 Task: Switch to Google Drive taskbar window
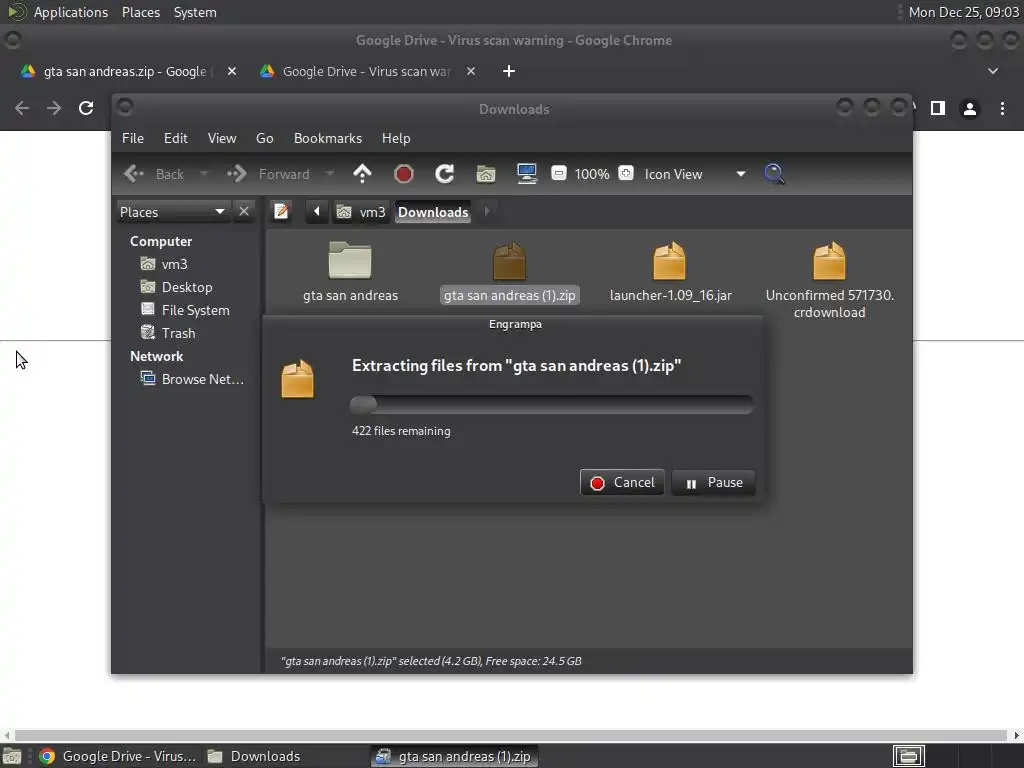[x=118, y=756]
